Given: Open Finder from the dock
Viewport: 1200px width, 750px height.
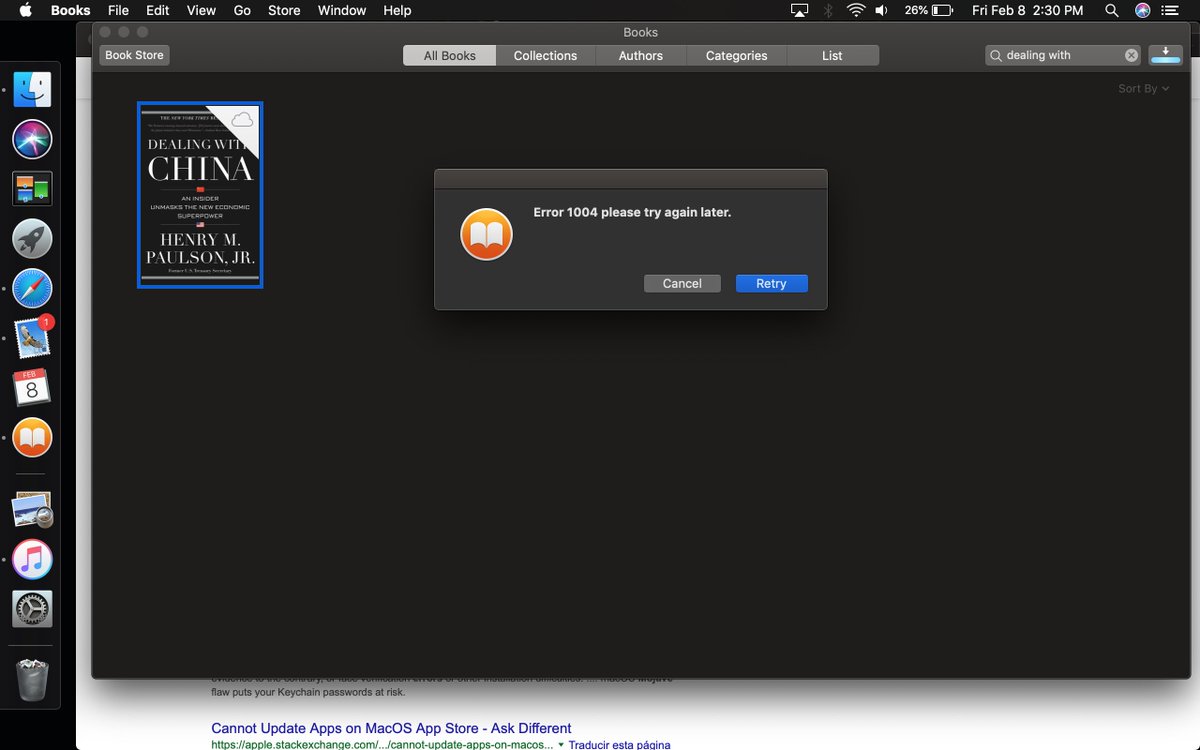Looking at the screenshot, I should [32, 90].
